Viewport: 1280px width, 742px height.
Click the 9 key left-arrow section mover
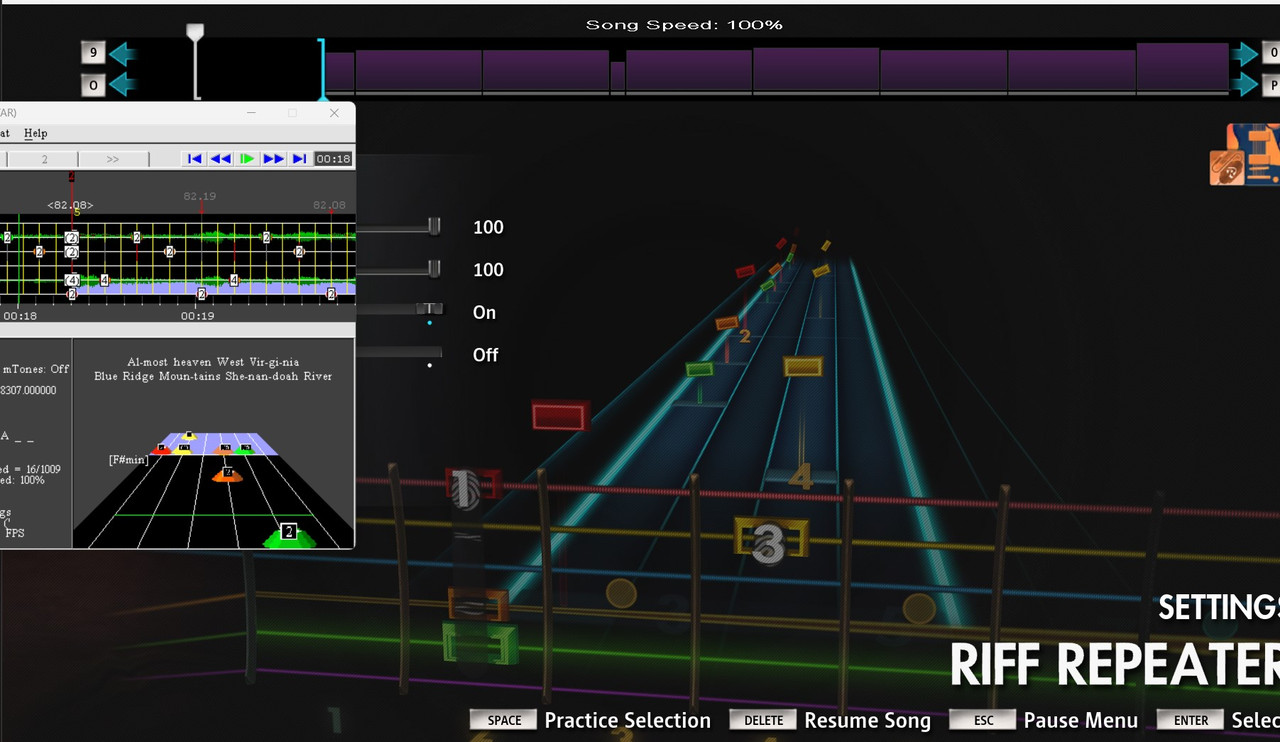coord(122,54)
